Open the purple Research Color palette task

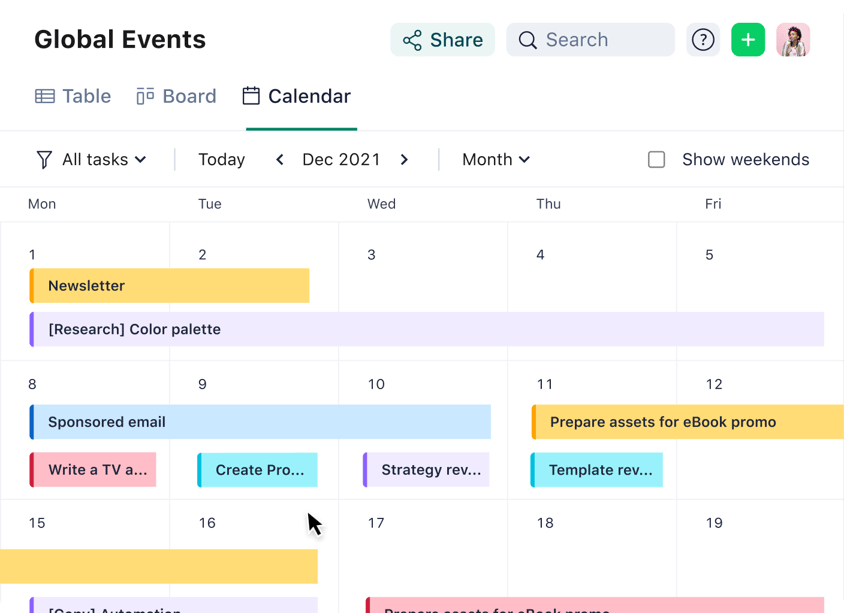point(427,329)
